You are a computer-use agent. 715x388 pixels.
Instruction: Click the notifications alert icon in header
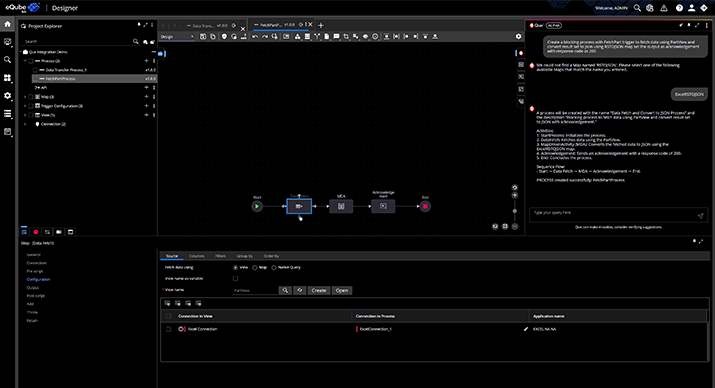click(664, 8)
